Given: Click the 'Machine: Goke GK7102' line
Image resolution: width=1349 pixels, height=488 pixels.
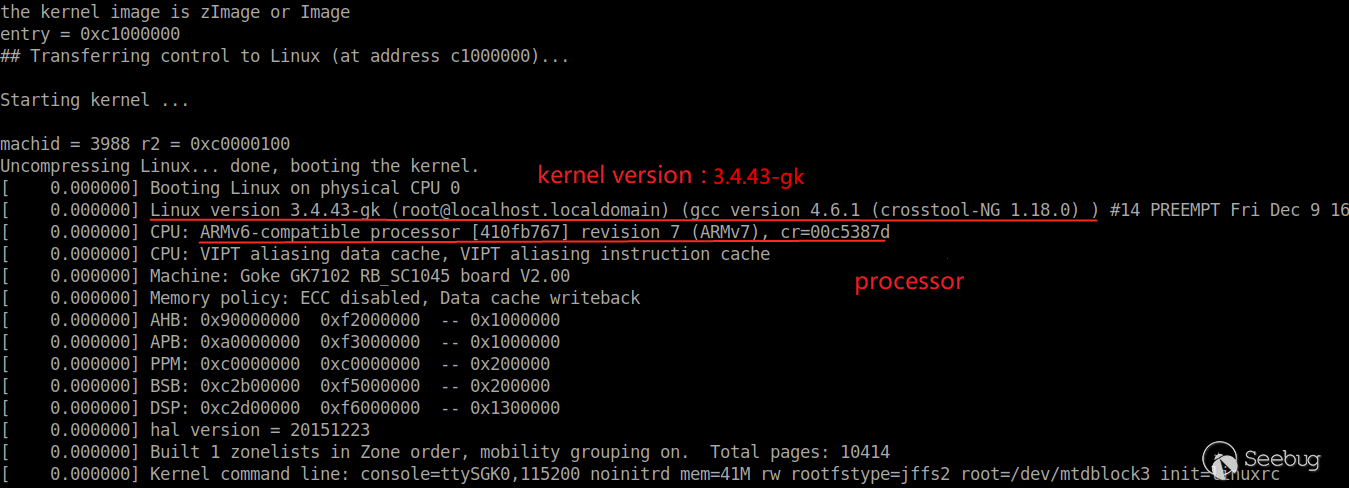Looking at the screenshot, I should (285, 276).
